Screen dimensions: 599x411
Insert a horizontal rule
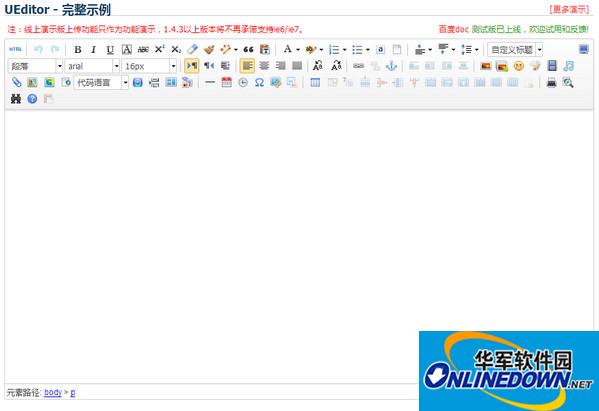coord(210,82)
